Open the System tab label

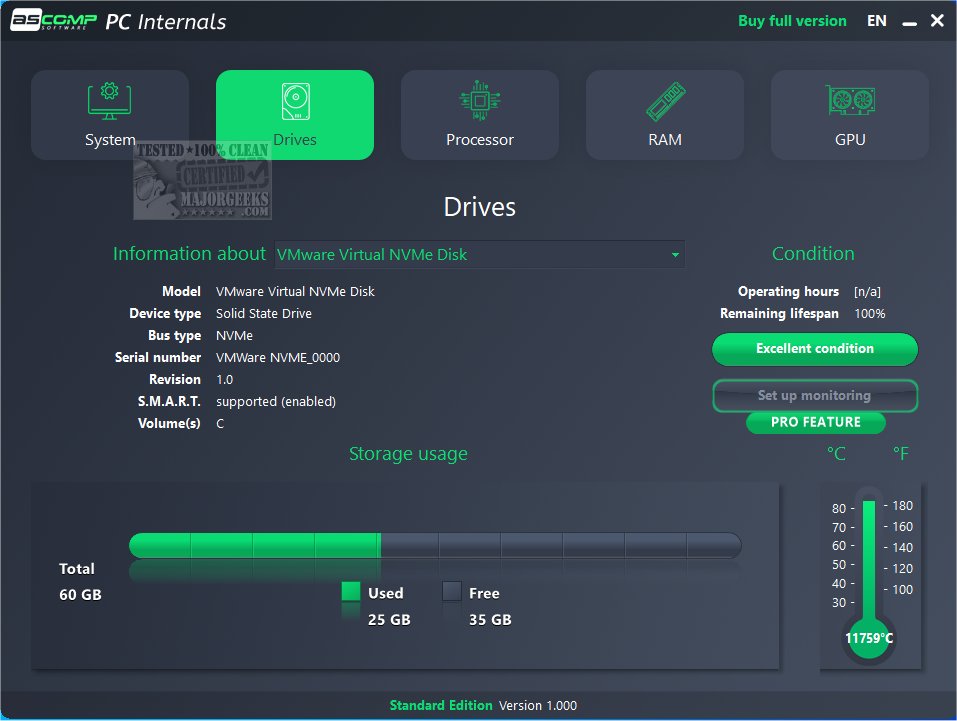[x=110, y=140]
